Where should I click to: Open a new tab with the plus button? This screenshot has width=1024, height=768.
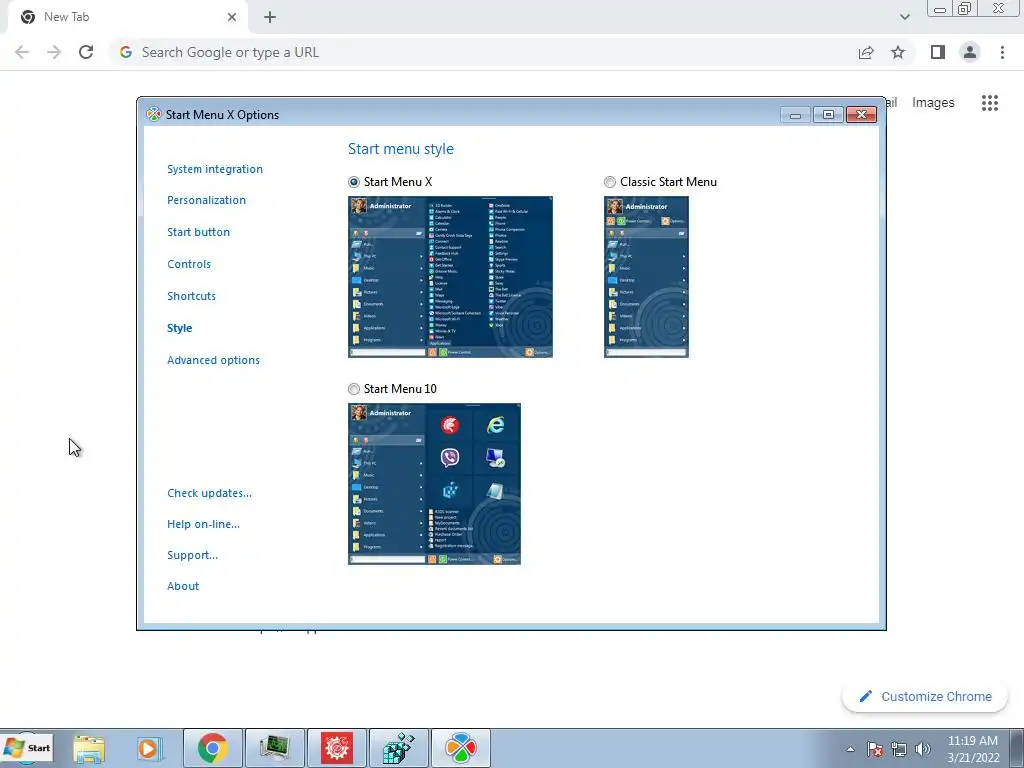pyautogui.click(x=270, y=18)
